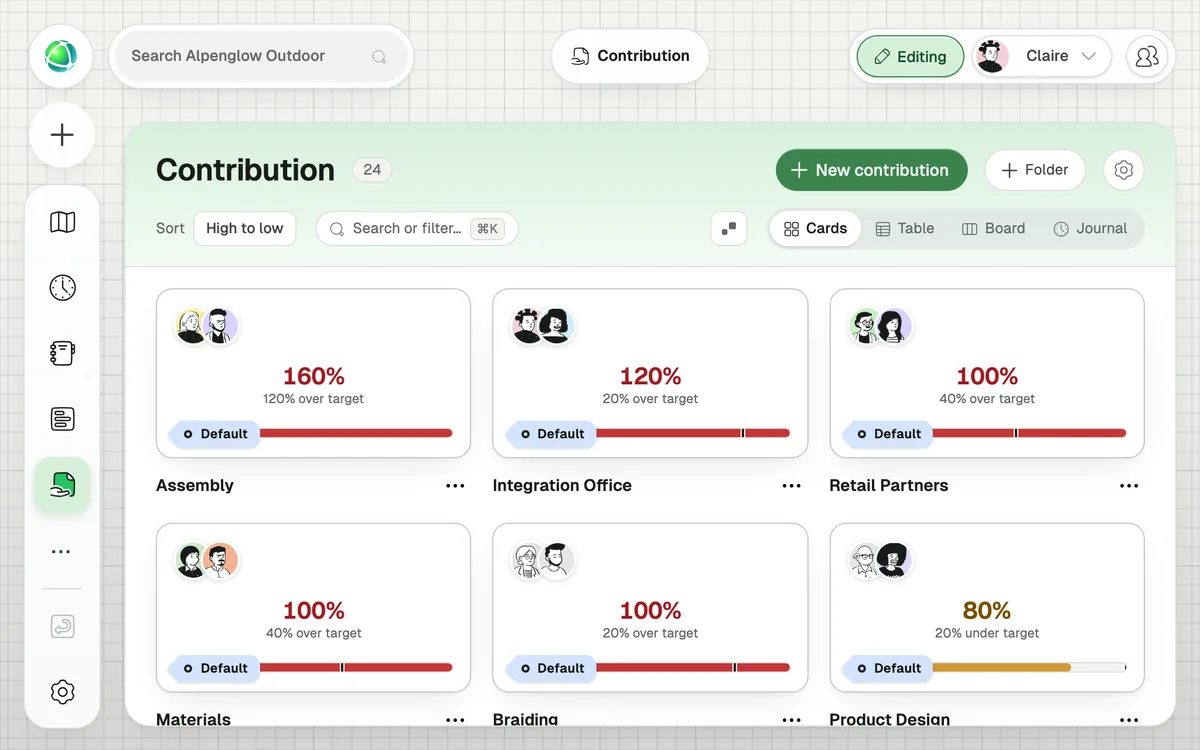This screenshot has width=1200, height=750.
Task: Click the 24 count badge
Action: coord(372,170)
